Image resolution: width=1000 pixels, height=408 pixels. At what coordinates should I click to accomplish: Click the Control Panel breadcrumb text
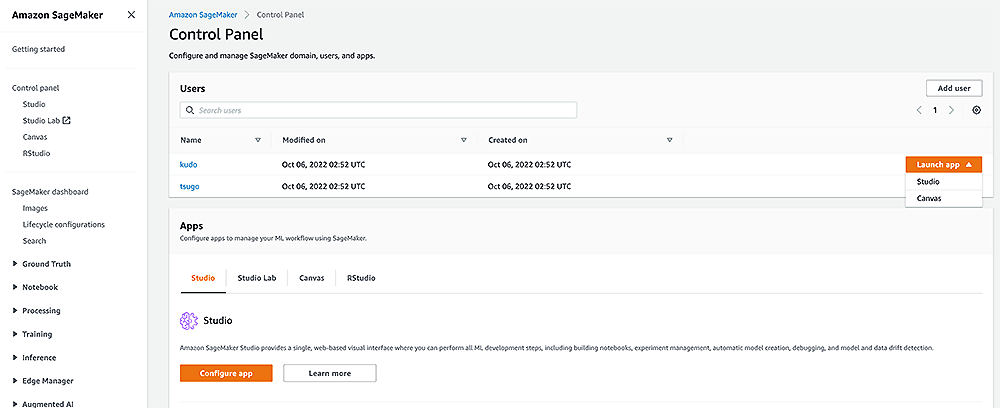point(281,15)
